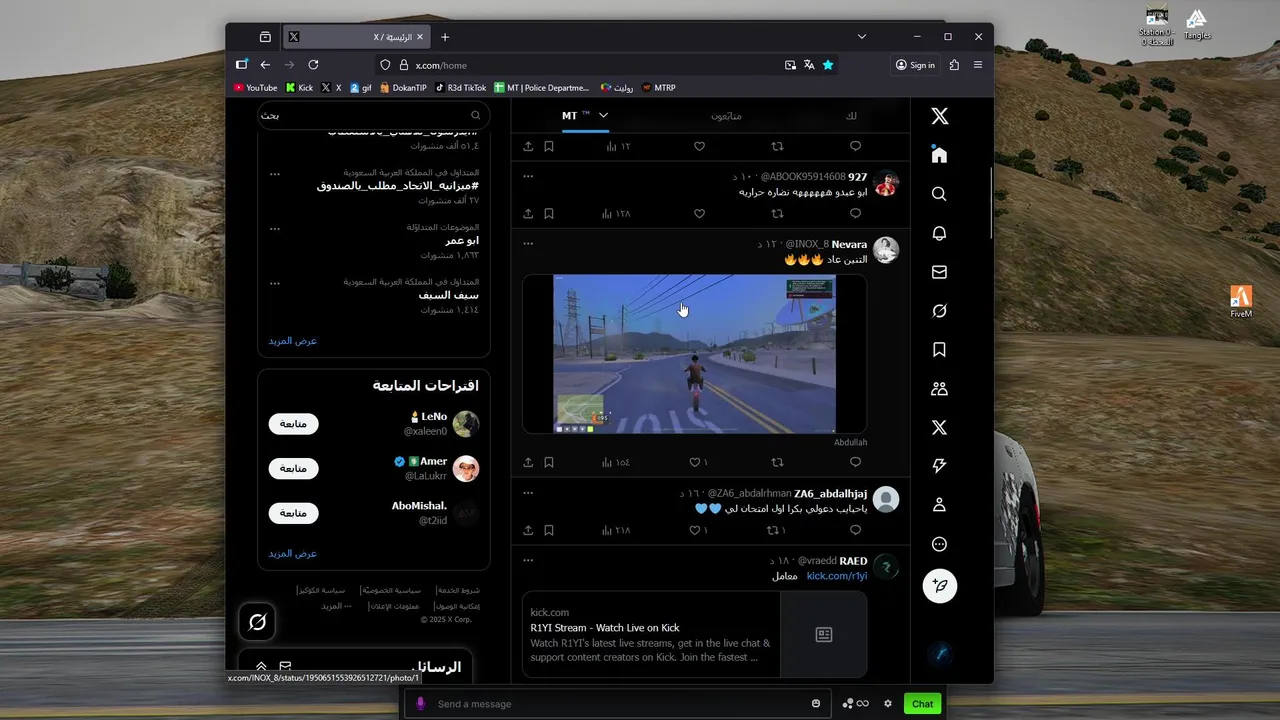Switch to the متابعون timeline tab
This screenshot has width=1280, height=720.
[726, 116]
